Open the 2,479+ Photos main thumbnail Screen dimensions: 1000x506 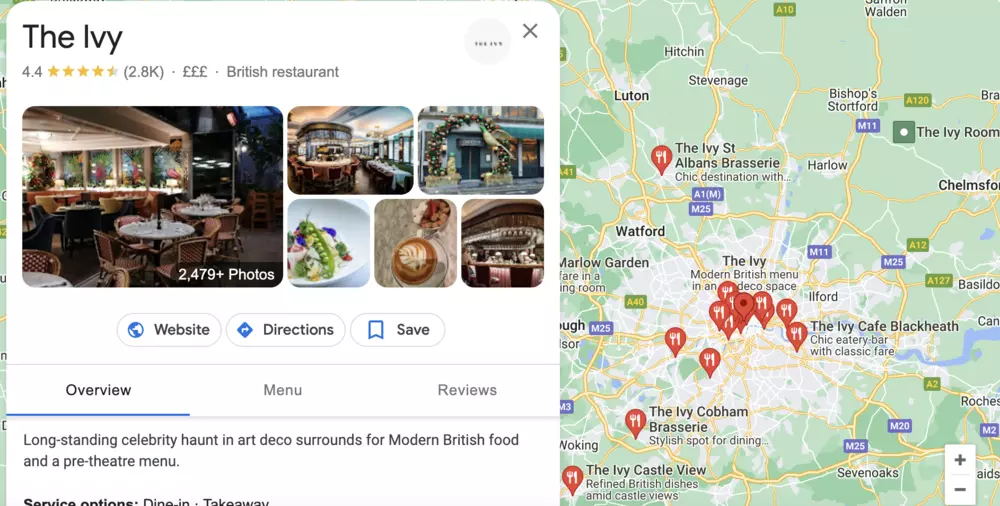(x=152, y=197)
